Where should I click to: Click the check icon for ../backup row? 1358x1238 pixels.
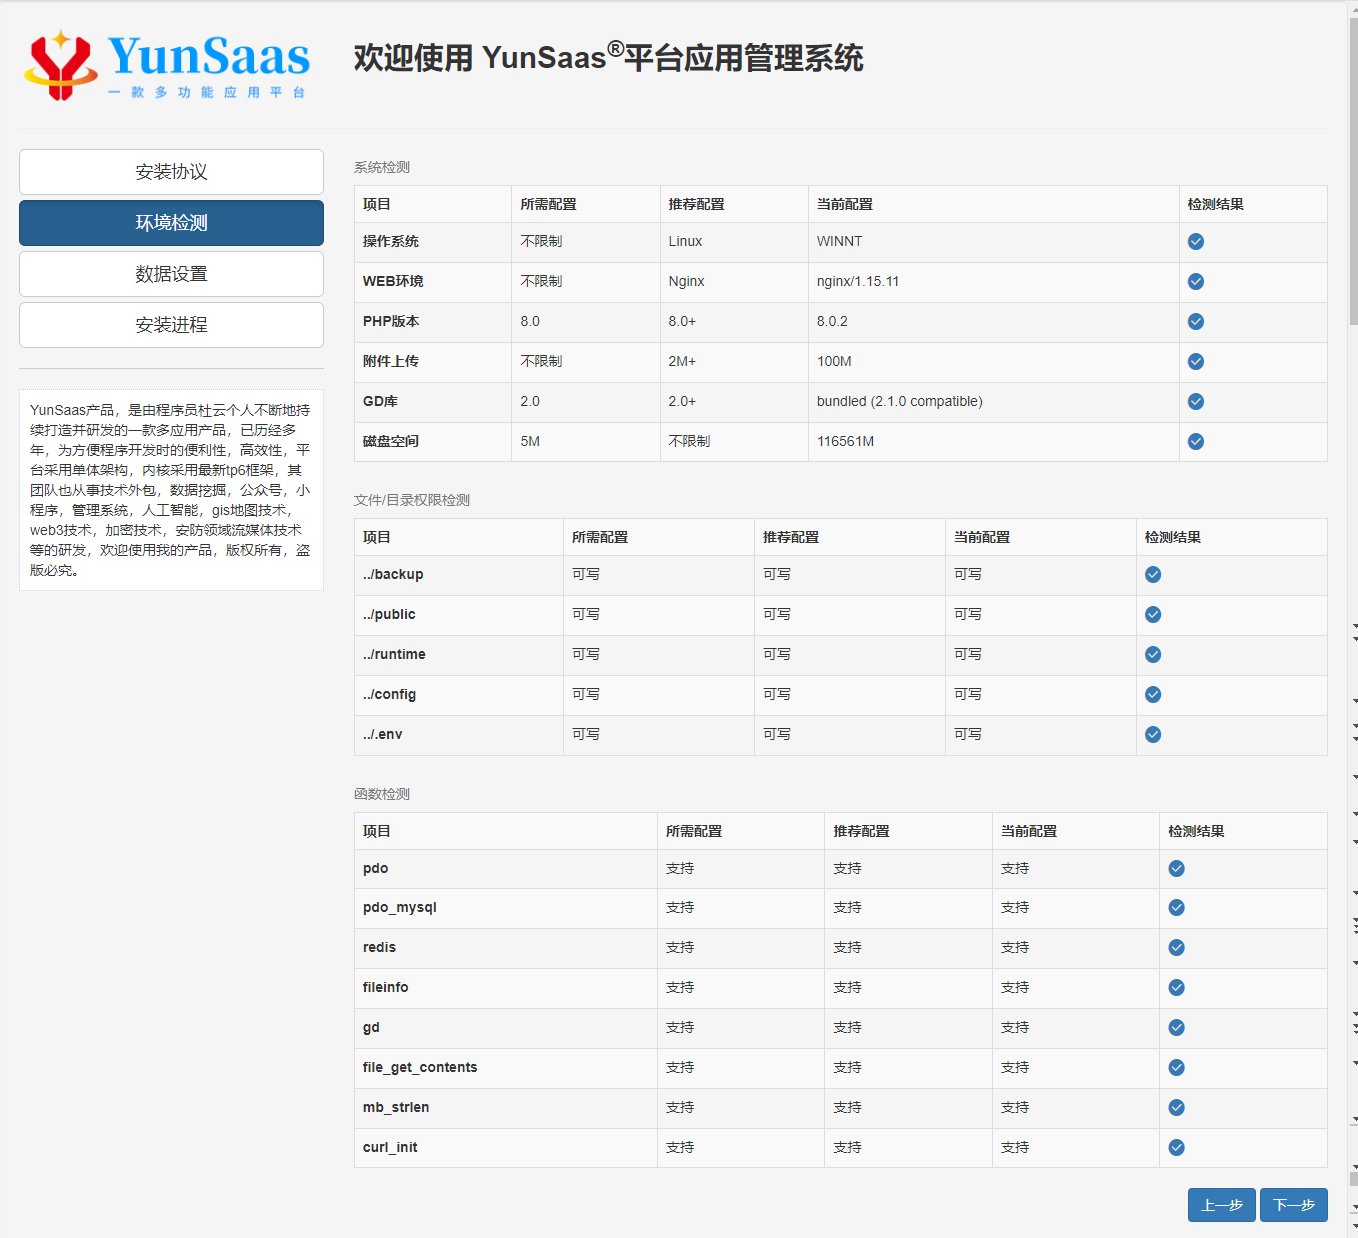[x=1152, y=575]
